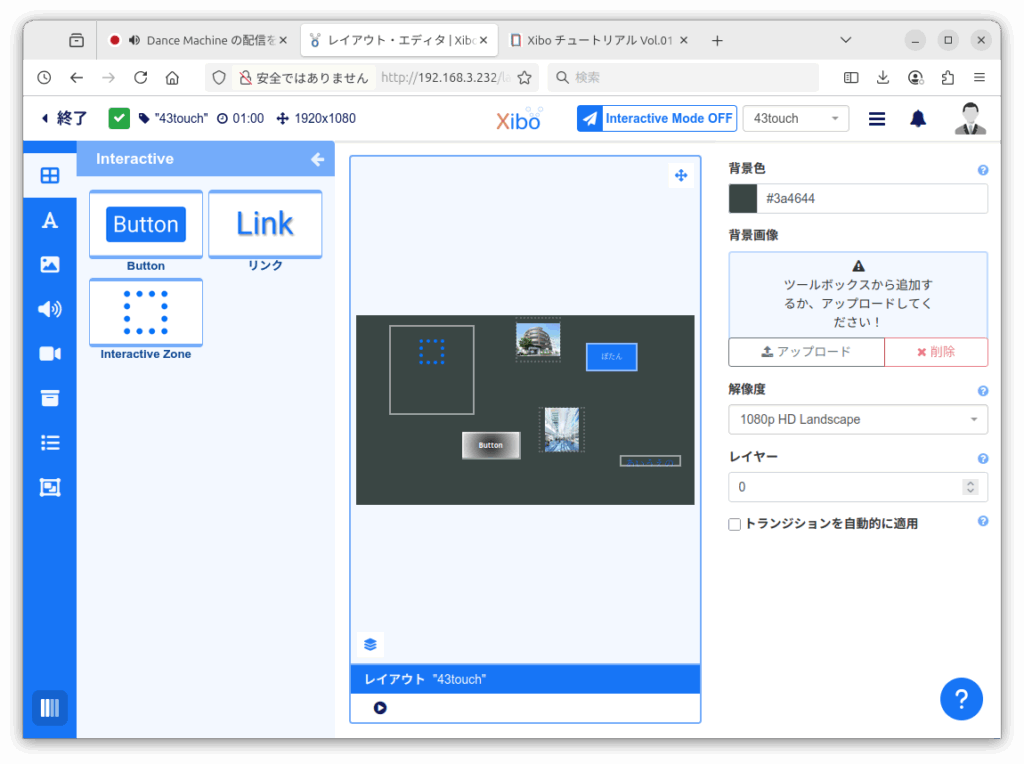This screenshot has height=764, width=1024.
Task: Click the アップロード upload button
Action: tap(806, 352)
